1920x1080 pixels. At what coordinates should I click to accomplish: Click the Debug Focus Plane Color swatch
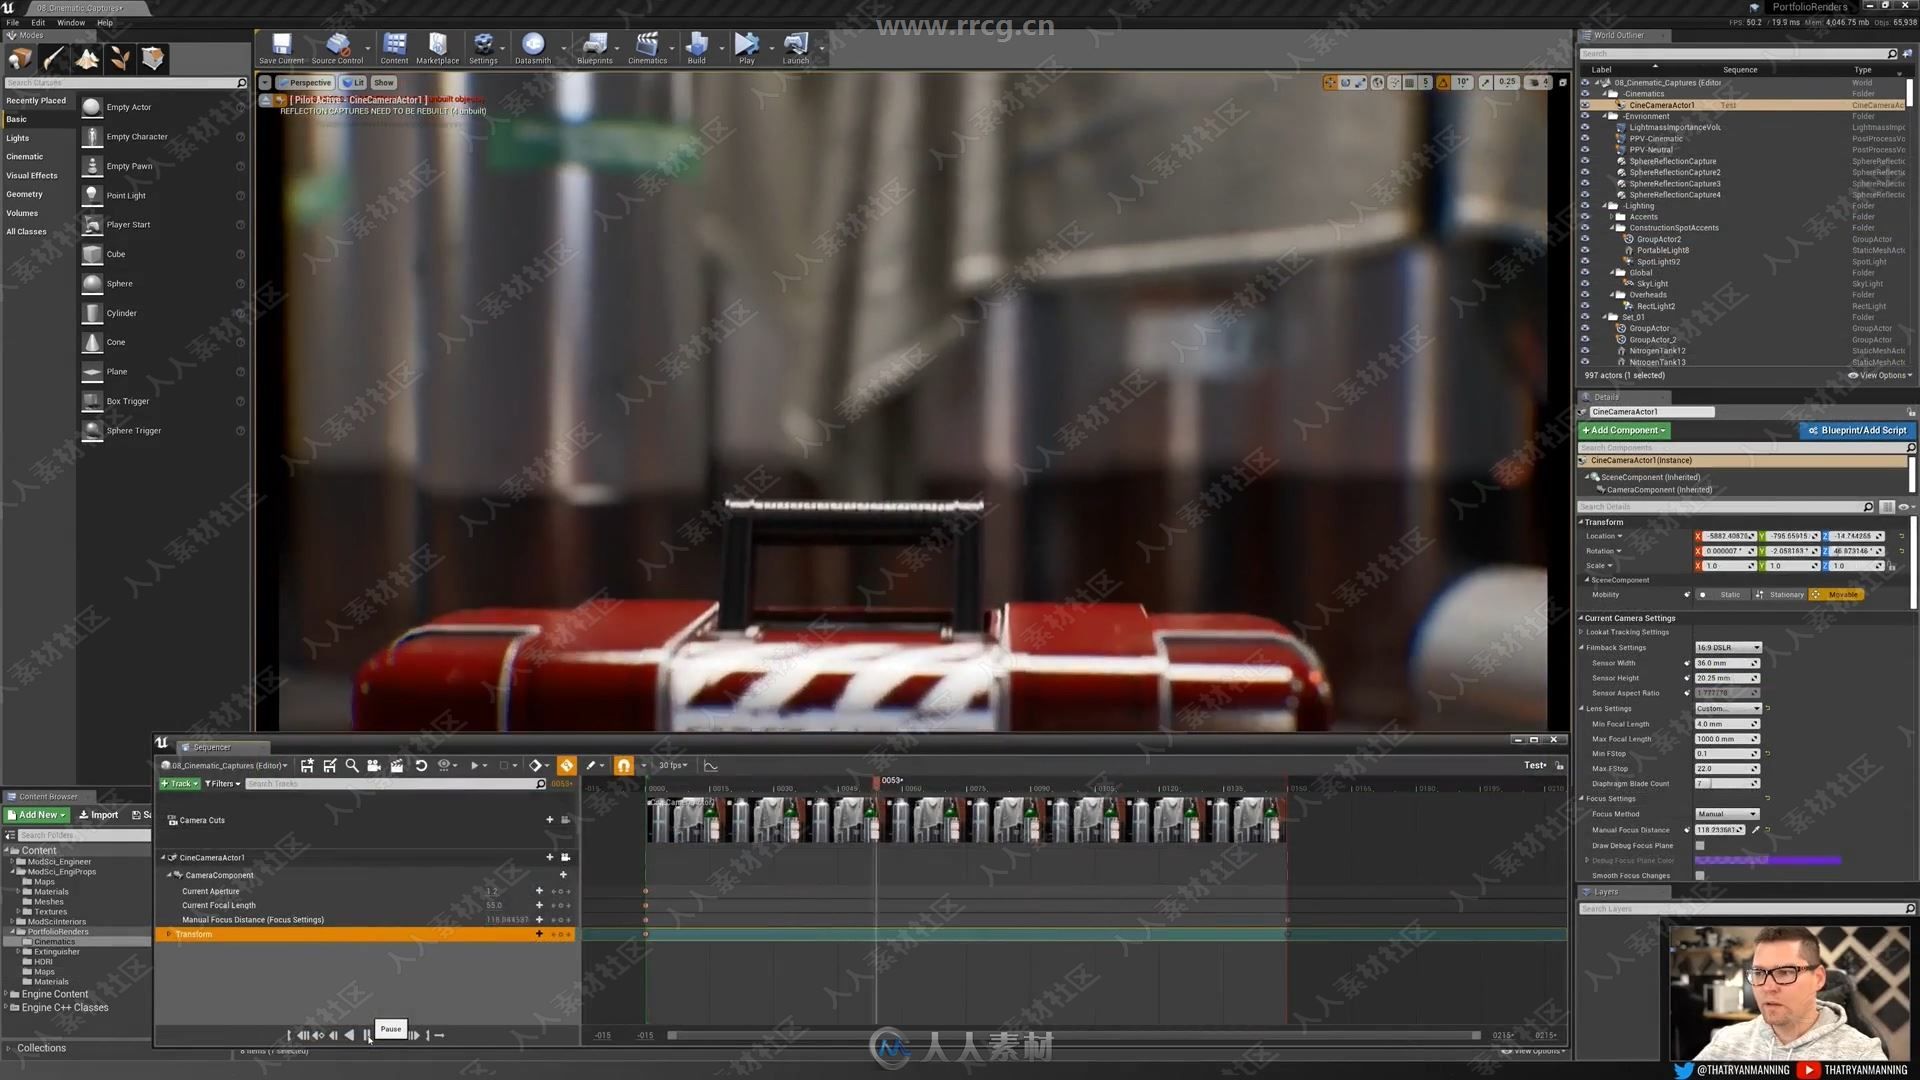click(x=1767, y=861)
